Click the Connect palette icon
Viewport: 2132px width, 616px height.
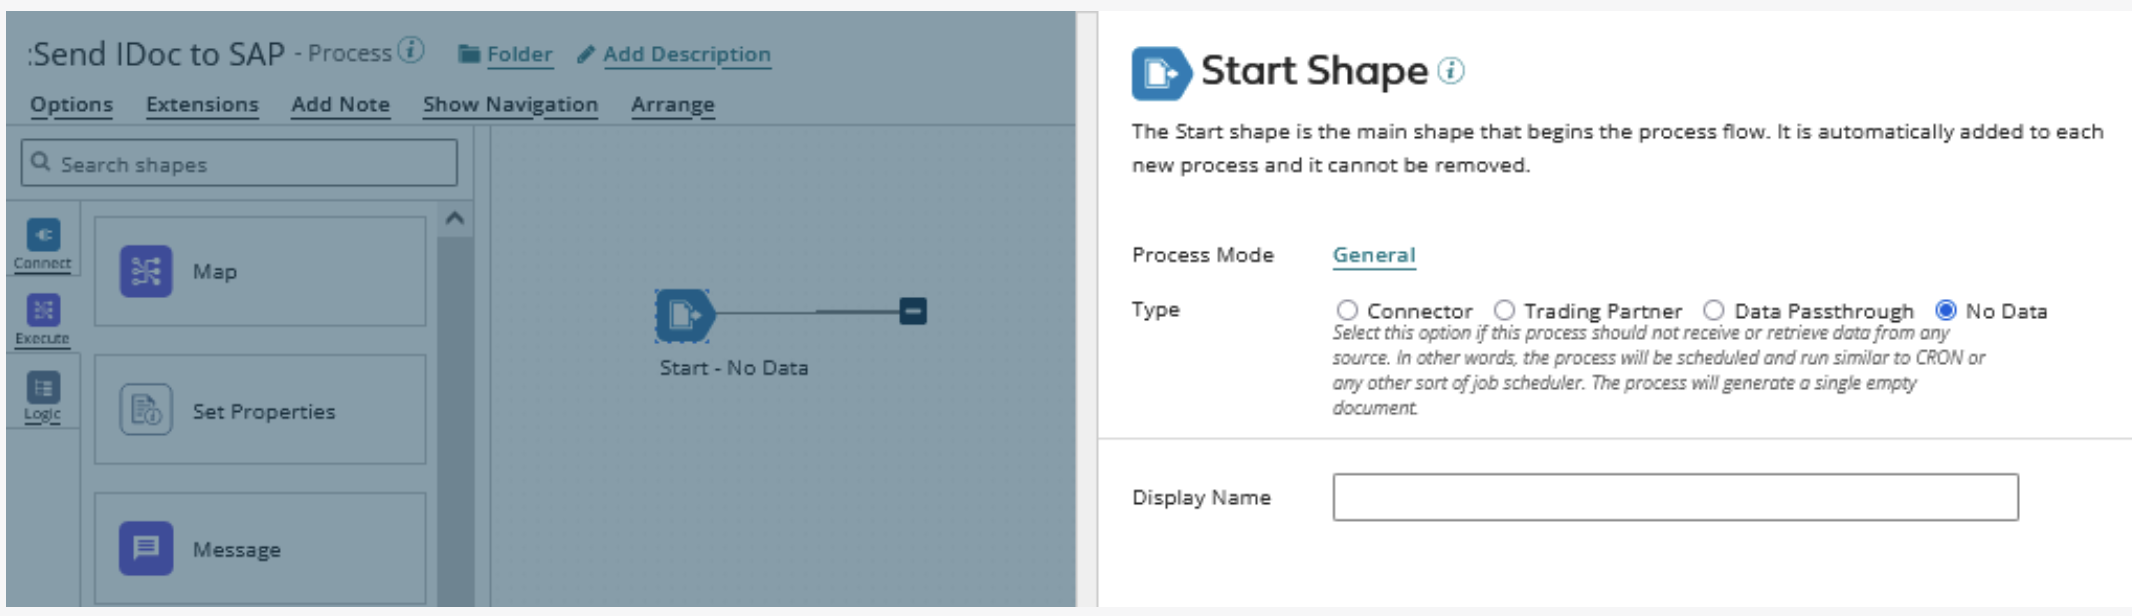[x=43, y=236]
